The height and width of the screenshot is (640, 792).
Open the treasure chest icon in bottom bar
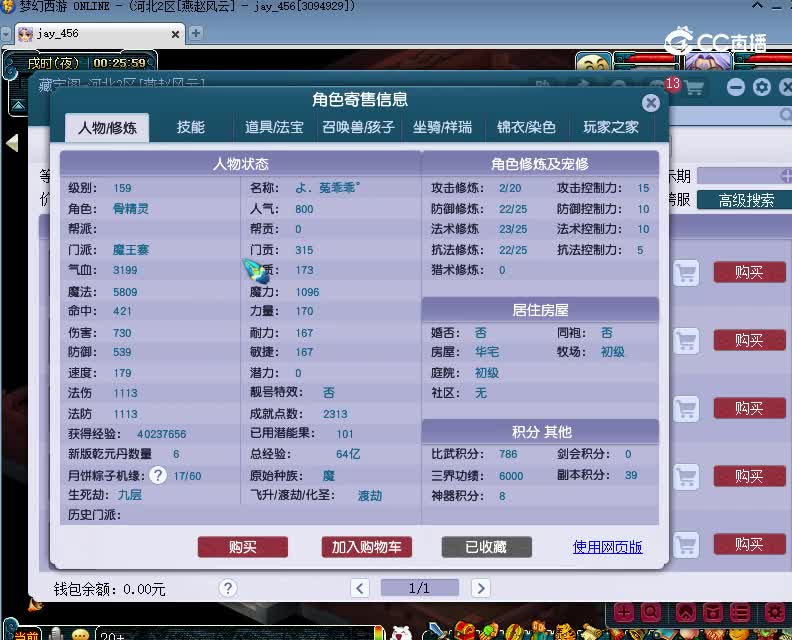(x=464, y=631)
